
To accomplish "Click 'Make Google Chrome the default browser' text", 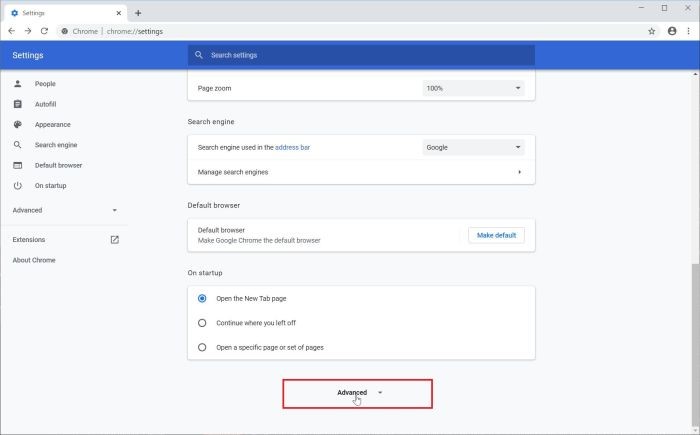I will point(259,240).
